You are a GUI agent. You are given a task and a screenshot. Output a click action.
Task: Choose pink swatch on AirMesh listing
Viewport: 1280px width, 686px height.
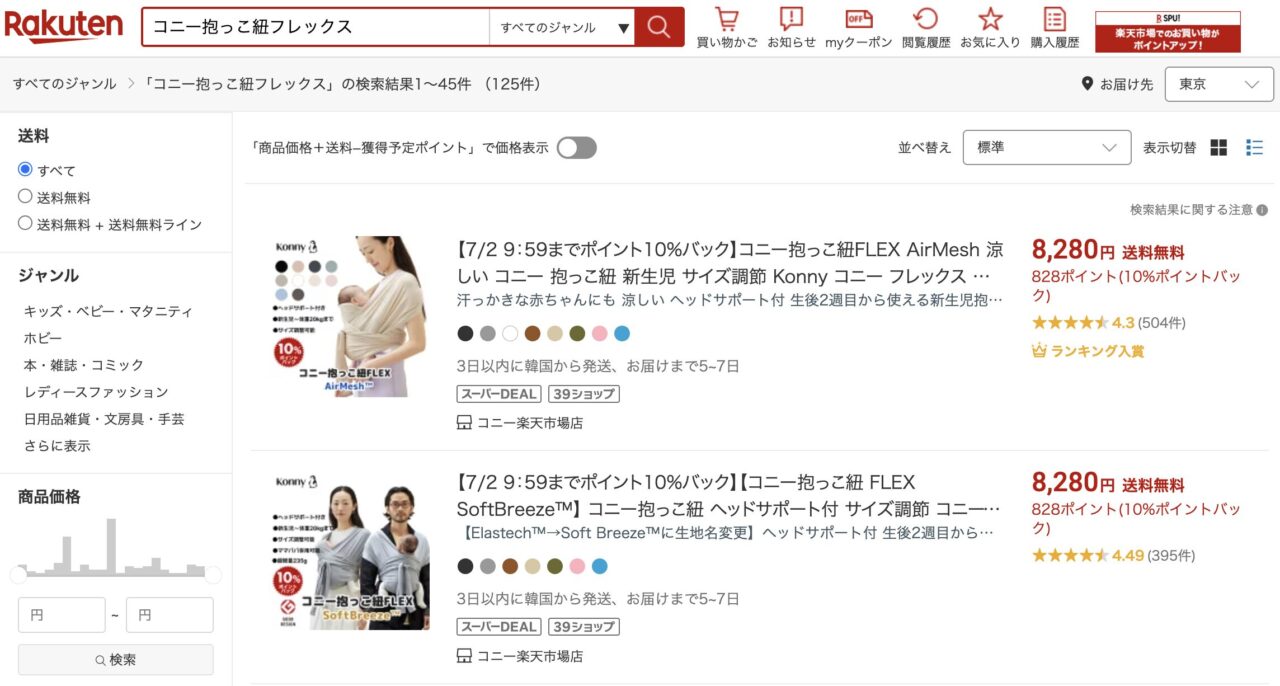pos(599,334)
